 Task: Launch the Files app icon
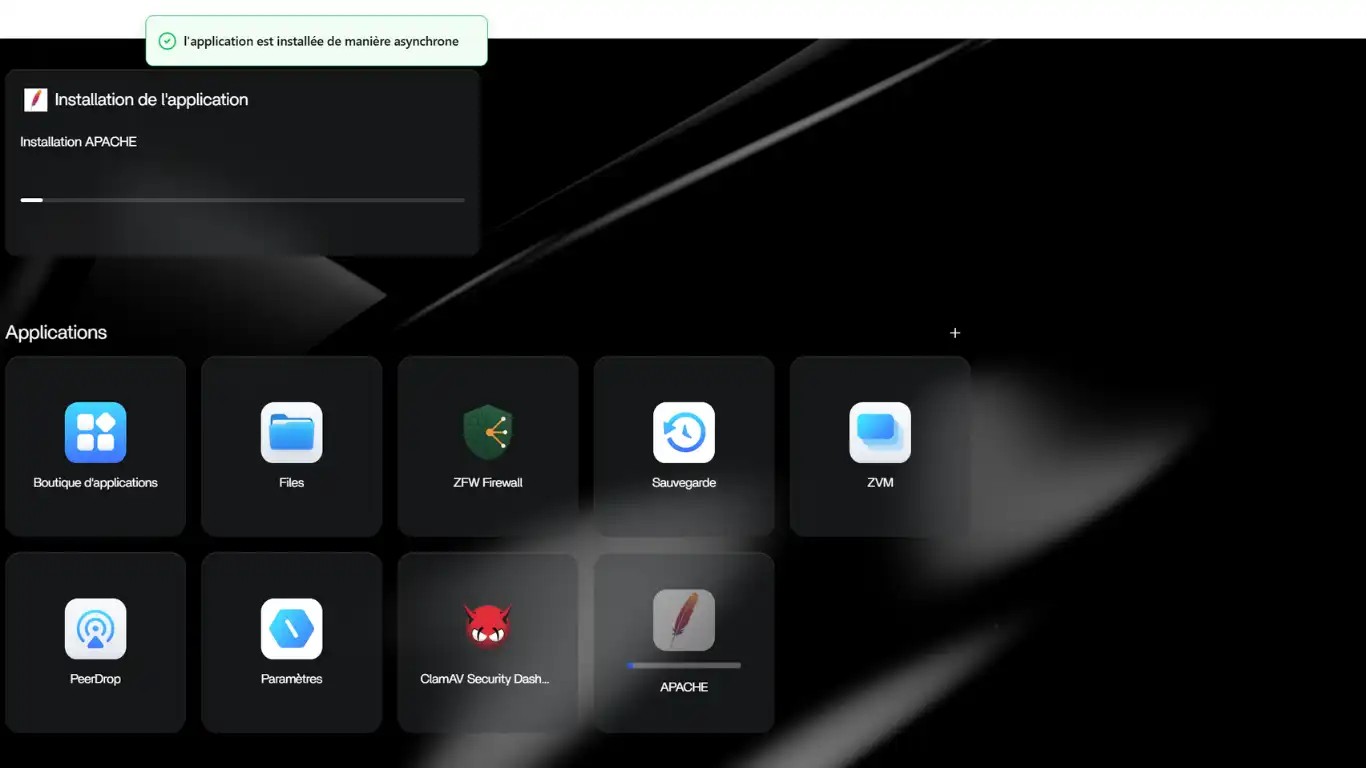click(291, 432)
